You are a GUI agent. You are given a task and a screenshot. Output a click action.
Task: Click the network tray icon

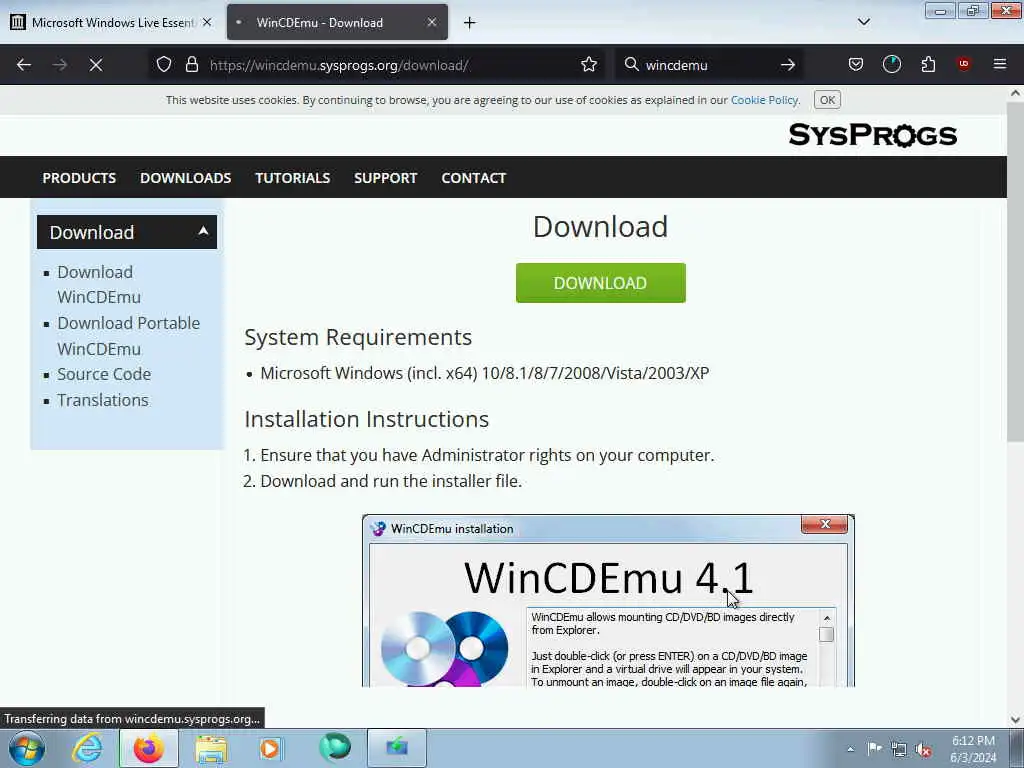(x=899, y=749)
